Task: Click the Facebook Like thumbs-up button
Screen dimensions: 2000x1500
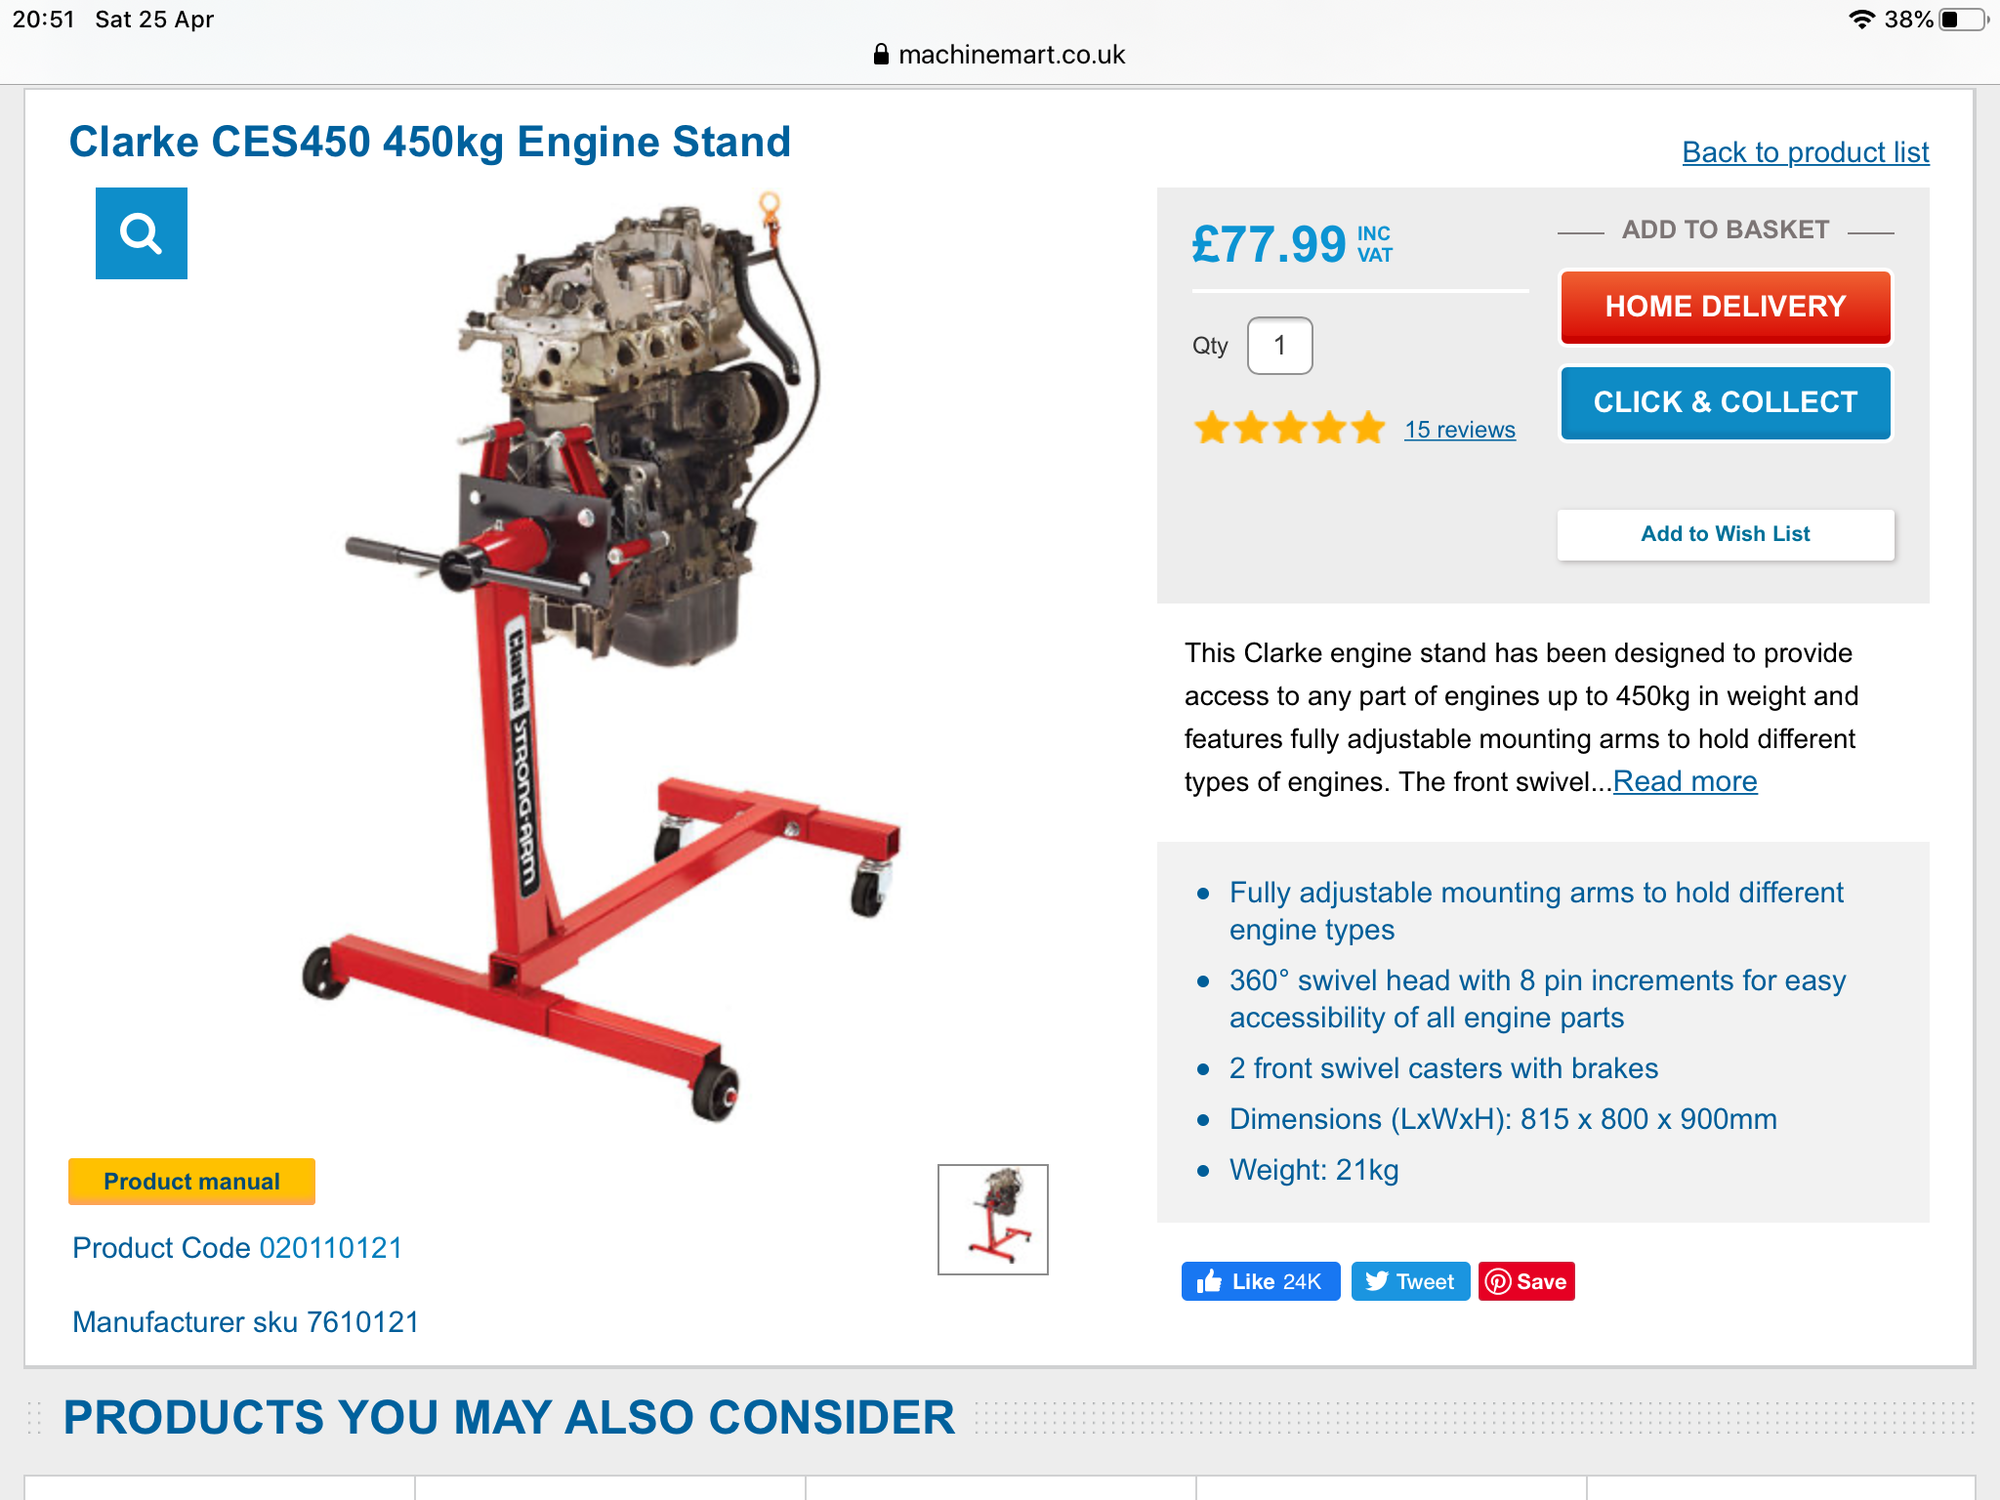Action: (1260, 1281)
